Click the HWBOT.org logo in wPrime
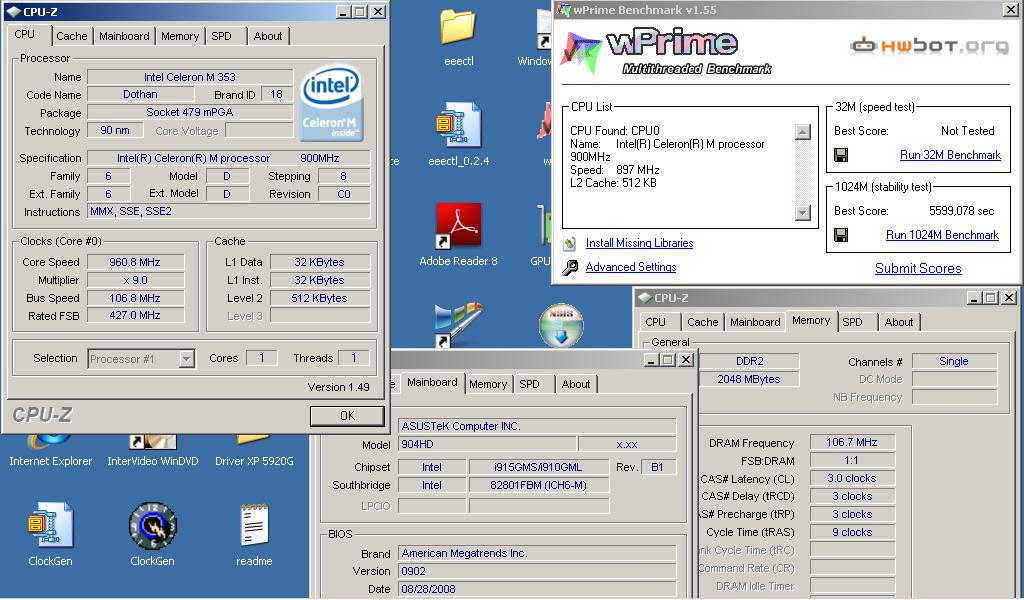The image size is (1024, 600). point(929,45)
